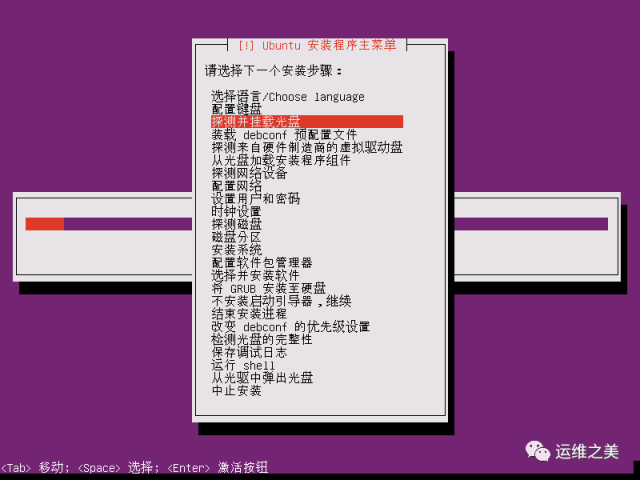Select the 结束安装进程 entry
Screen dimensions: 640x480
[x=249, y=313]
